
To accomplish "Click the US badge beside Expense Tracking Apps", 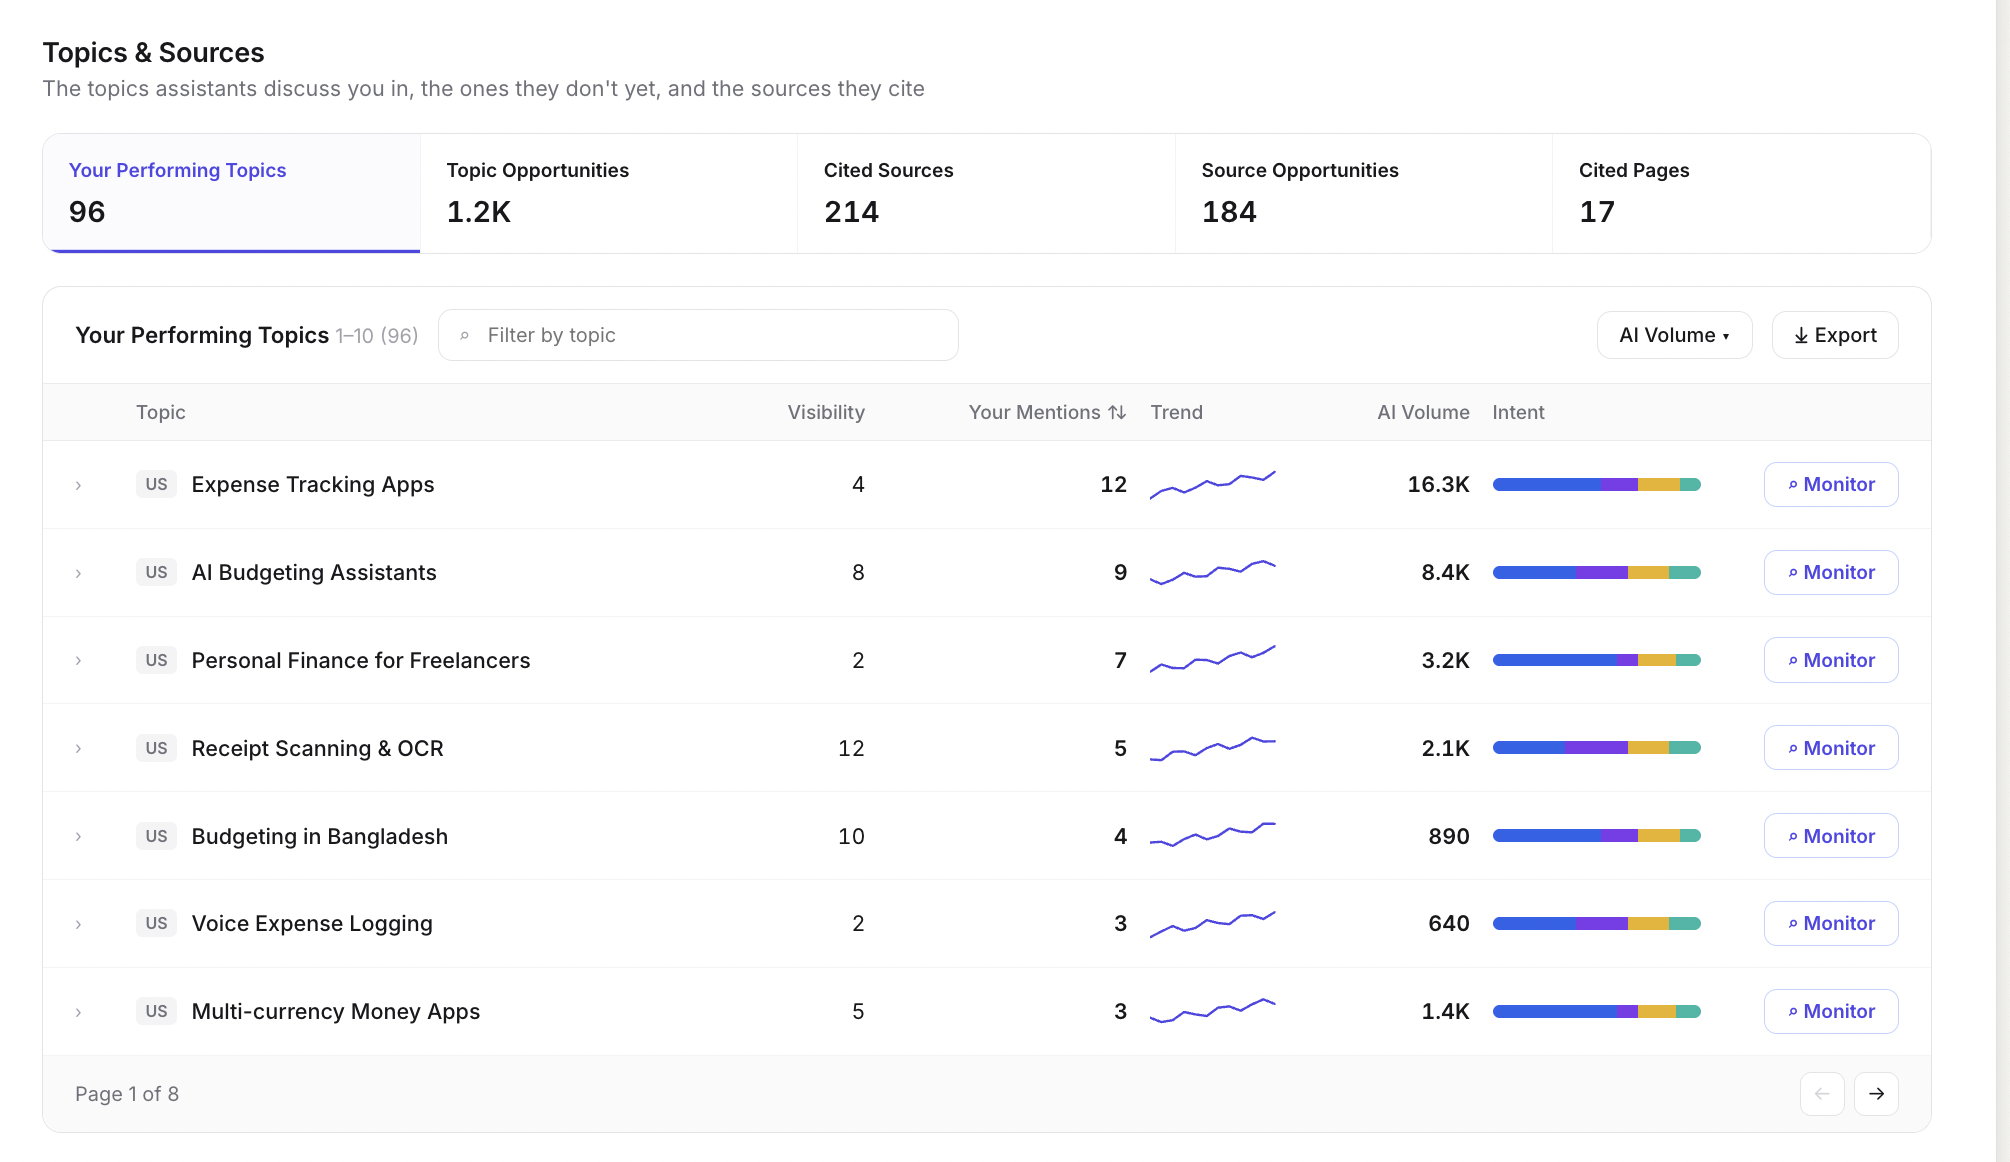I will pos(156,484).
